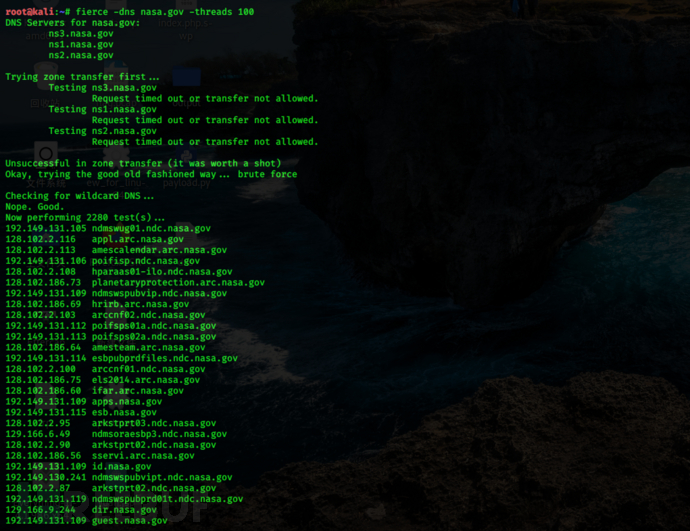This screenshot has height=531, width=690.
Task: Select hostname amescalendar.arc.nasa.gov
Action: 159,250
